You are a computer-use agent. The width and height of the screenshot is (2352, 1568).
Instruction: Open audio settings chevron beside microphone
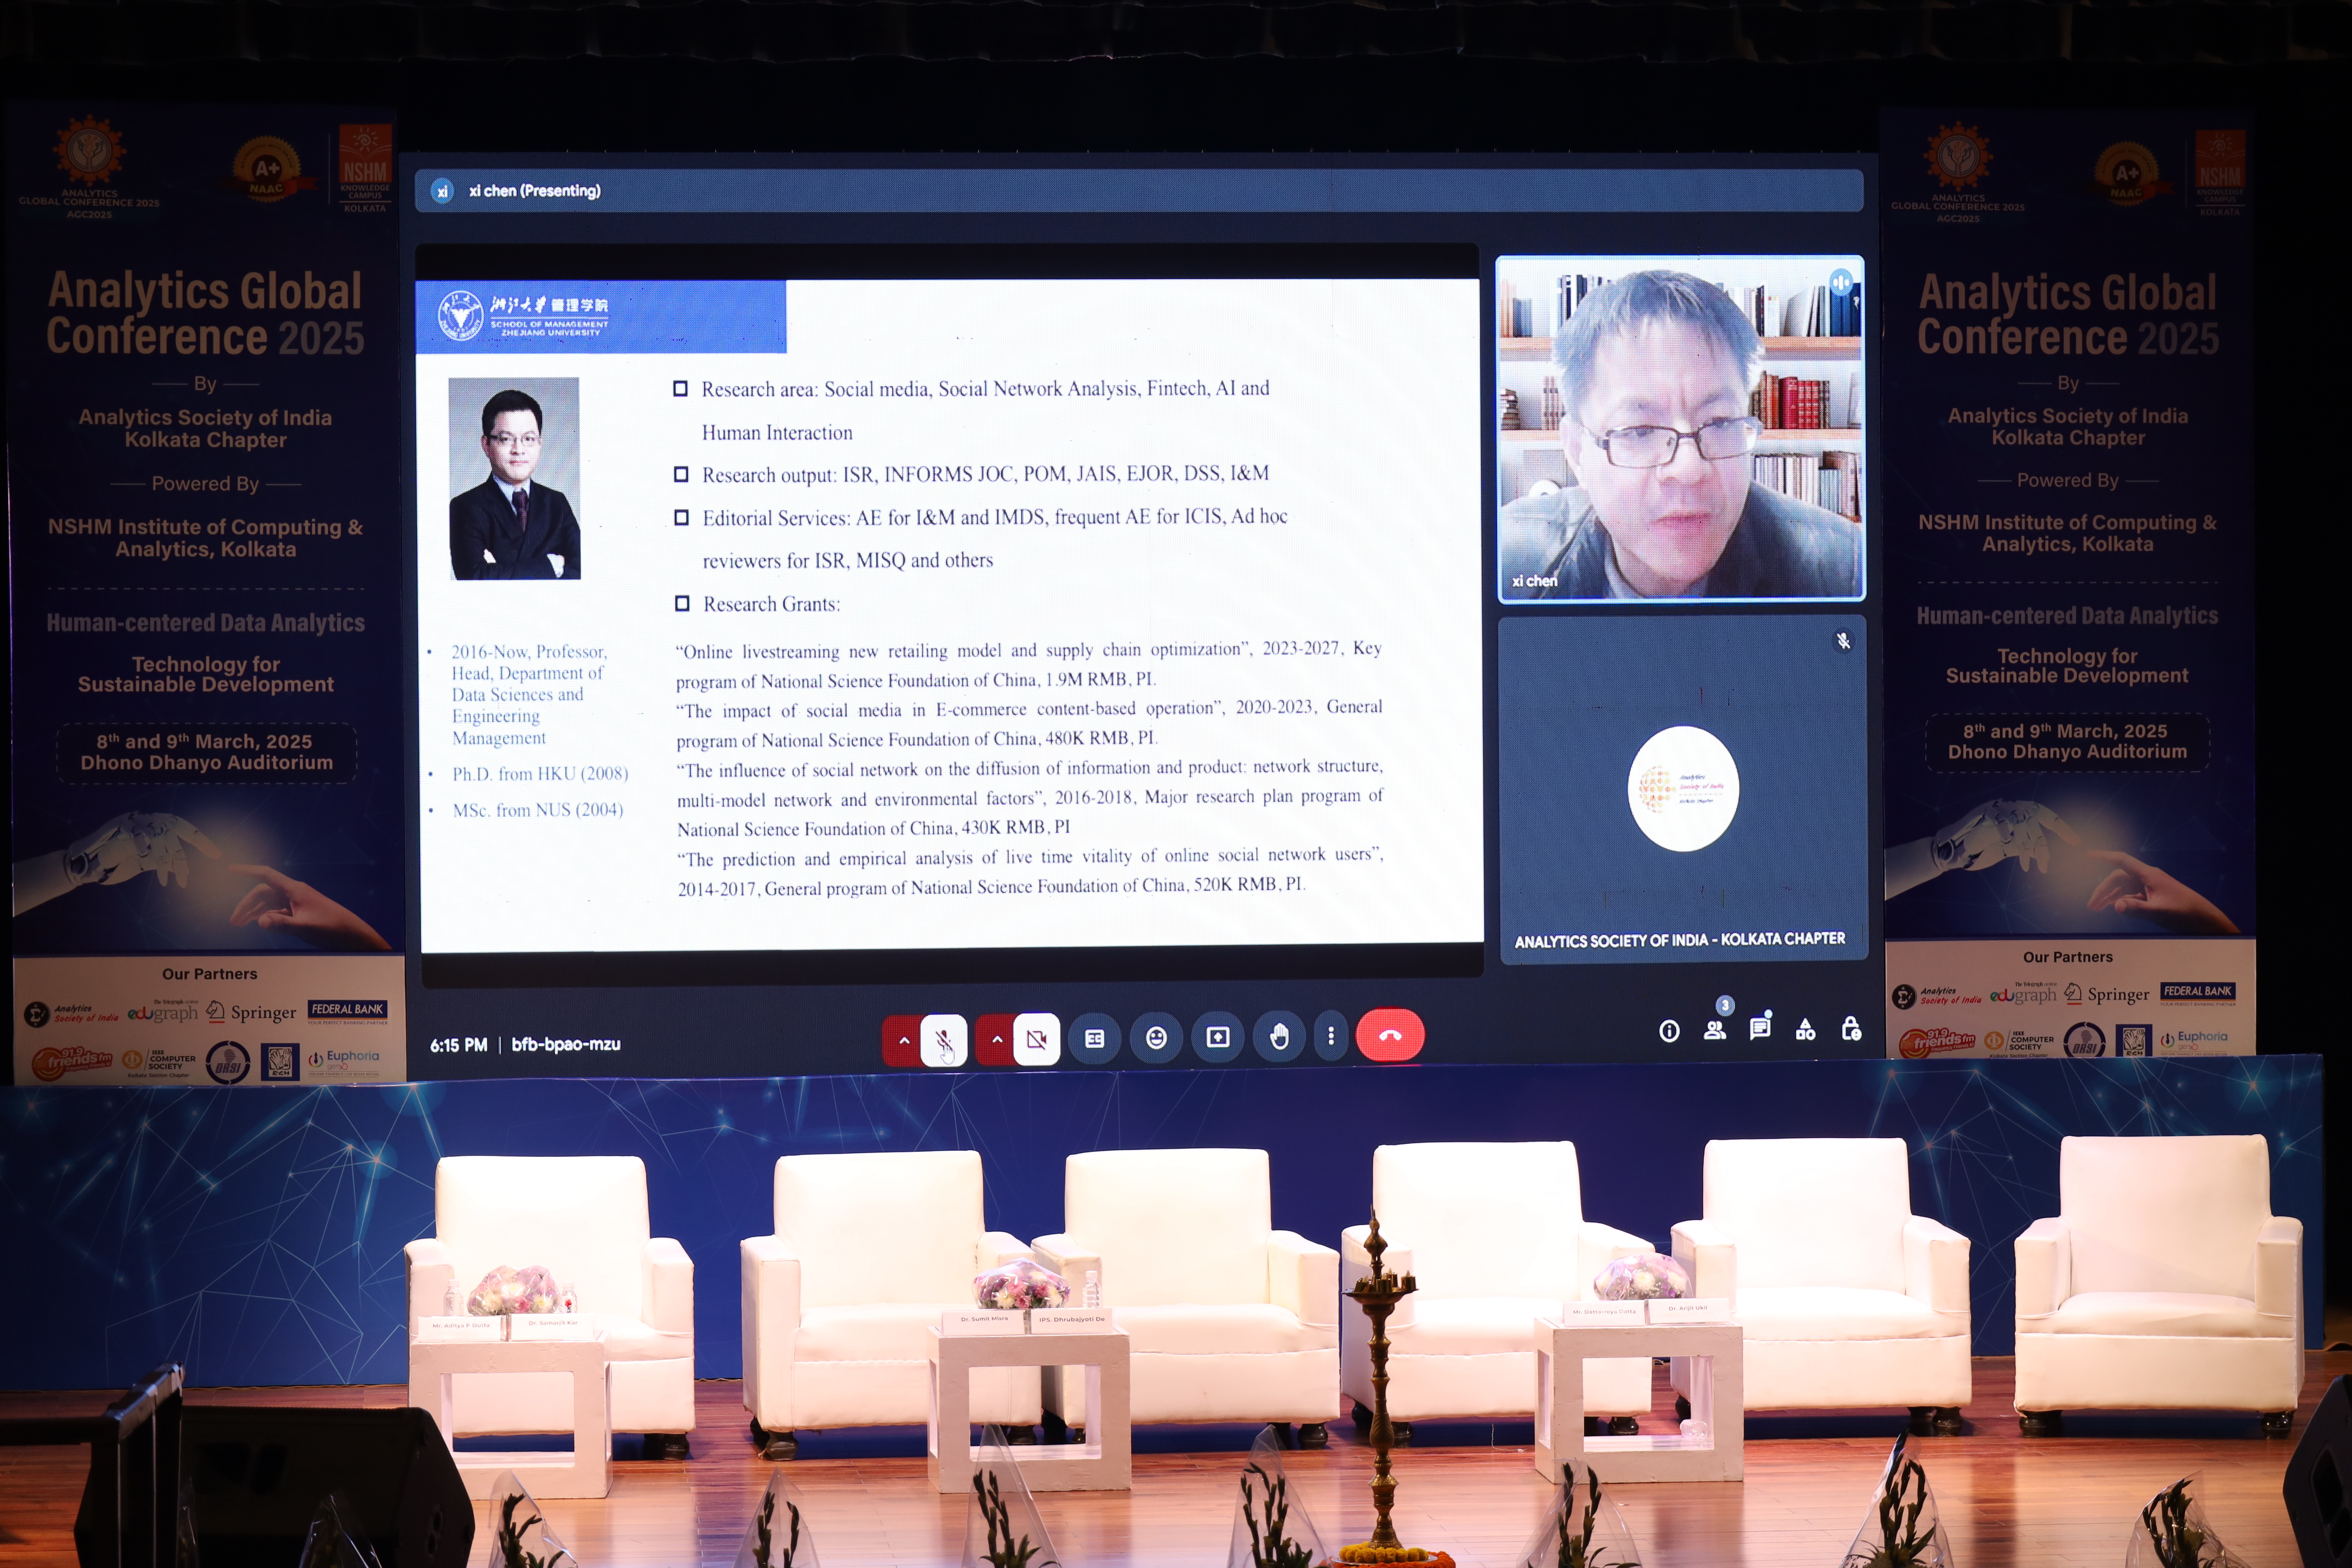point(903,1040)
